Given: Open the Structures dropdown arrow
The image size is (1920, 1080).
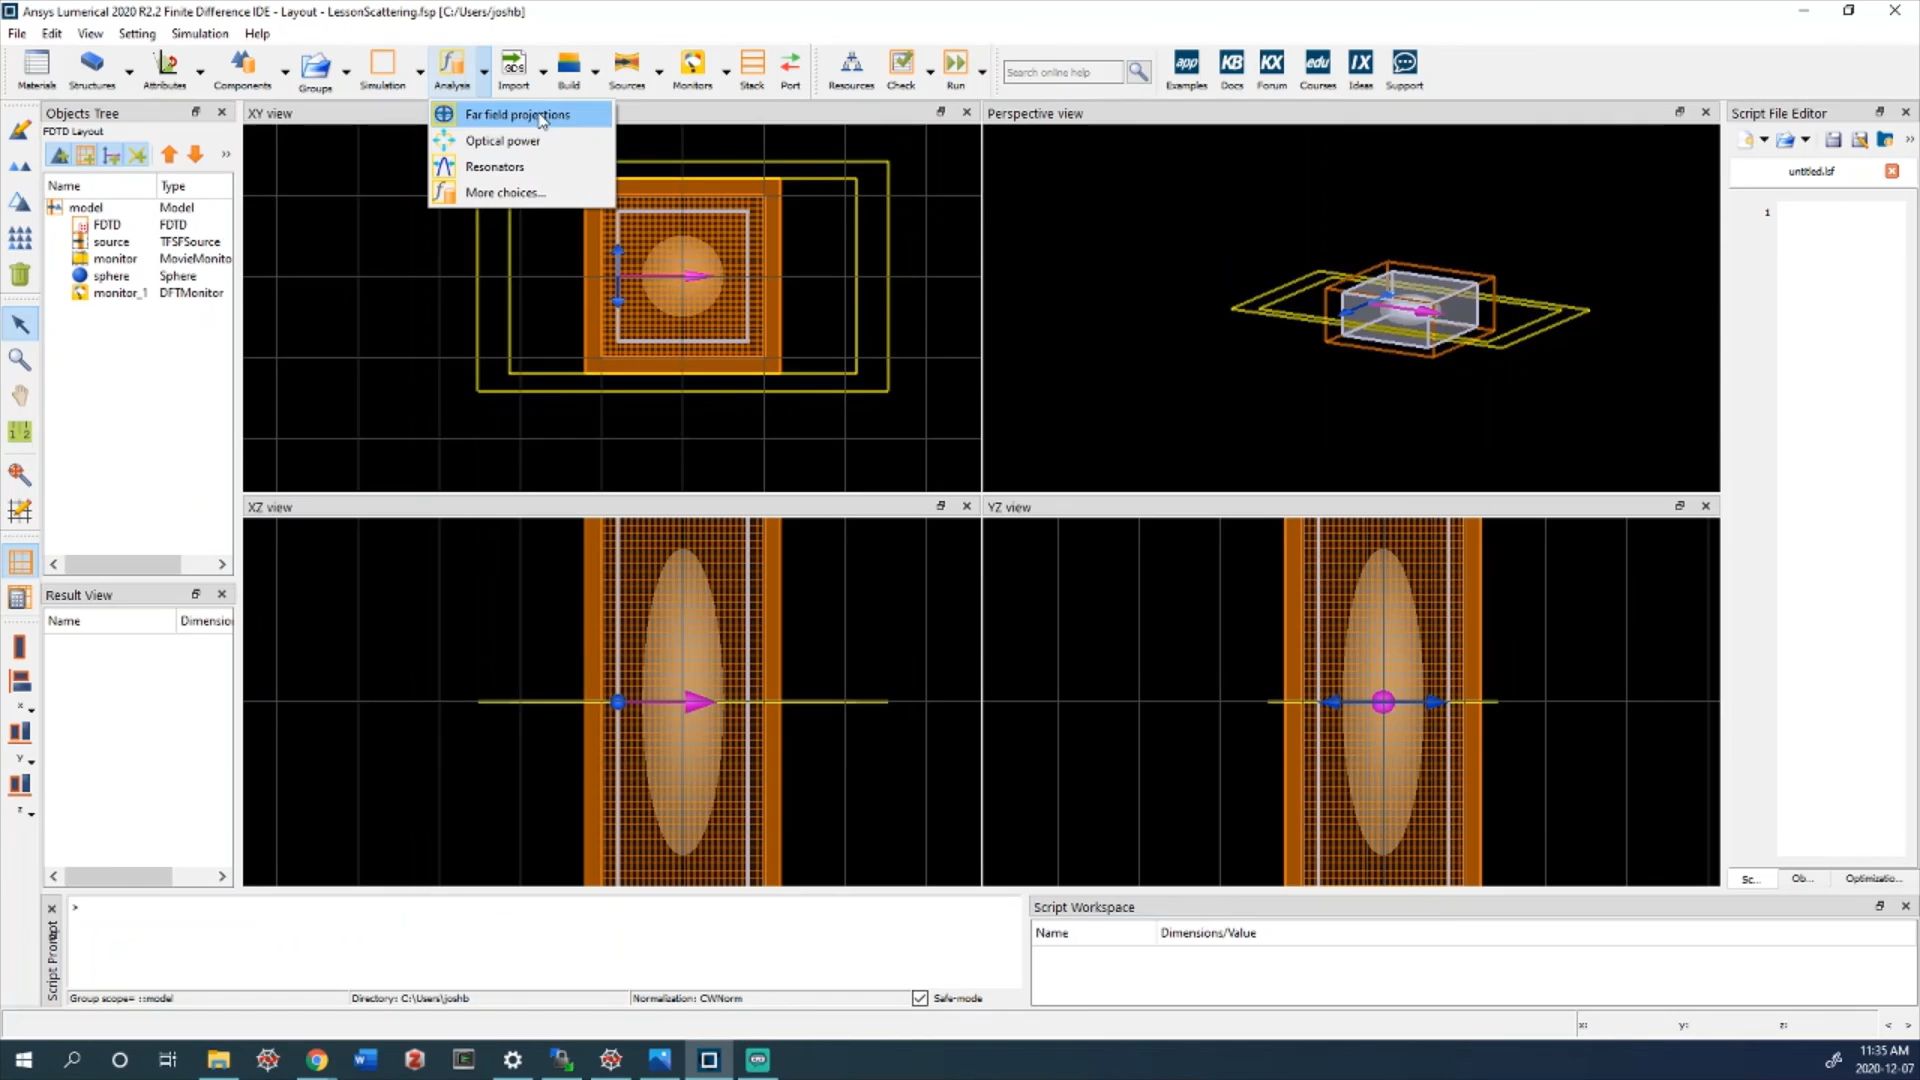Looking at the screenshot, I should click(x=129, y=72).
